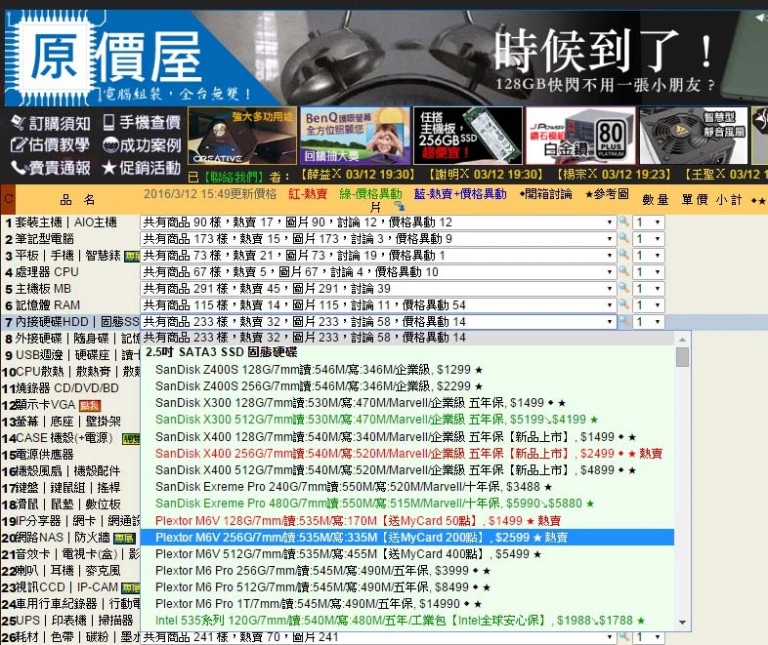The image size is (768, 645).
Task: Click the magnifier icon for row 5 主機板 MB
Action: coord(624,288)
